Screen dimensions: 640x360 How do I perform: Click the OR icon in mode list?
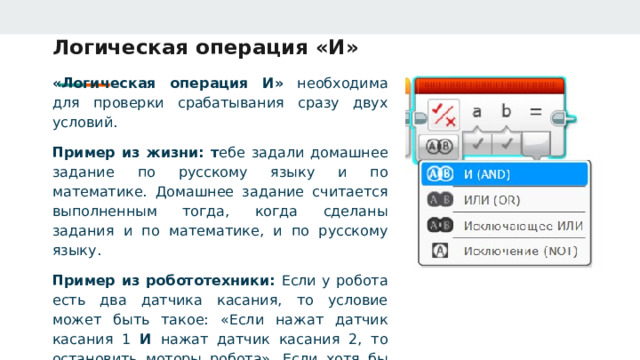440,200
